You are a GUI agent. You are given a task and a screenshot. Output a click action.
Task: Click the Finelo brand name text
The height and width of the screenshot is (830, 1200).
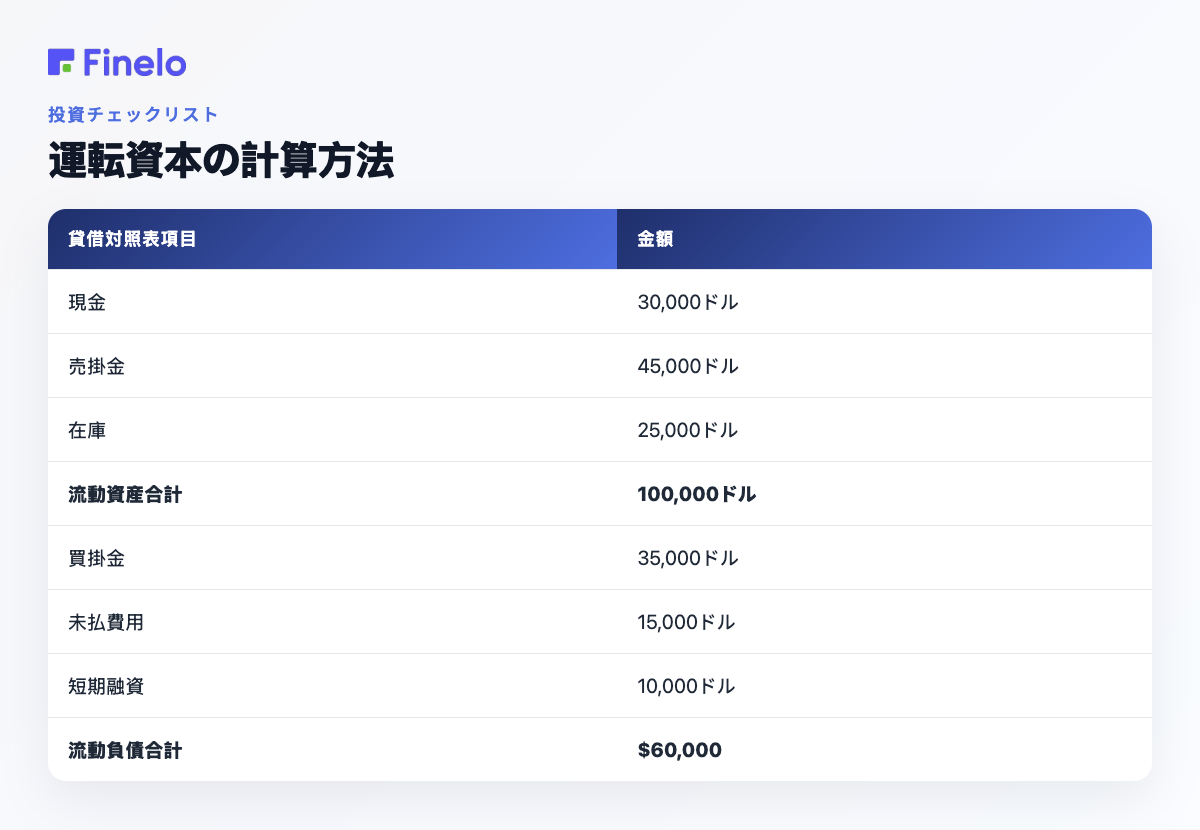[x=135, y=62]
